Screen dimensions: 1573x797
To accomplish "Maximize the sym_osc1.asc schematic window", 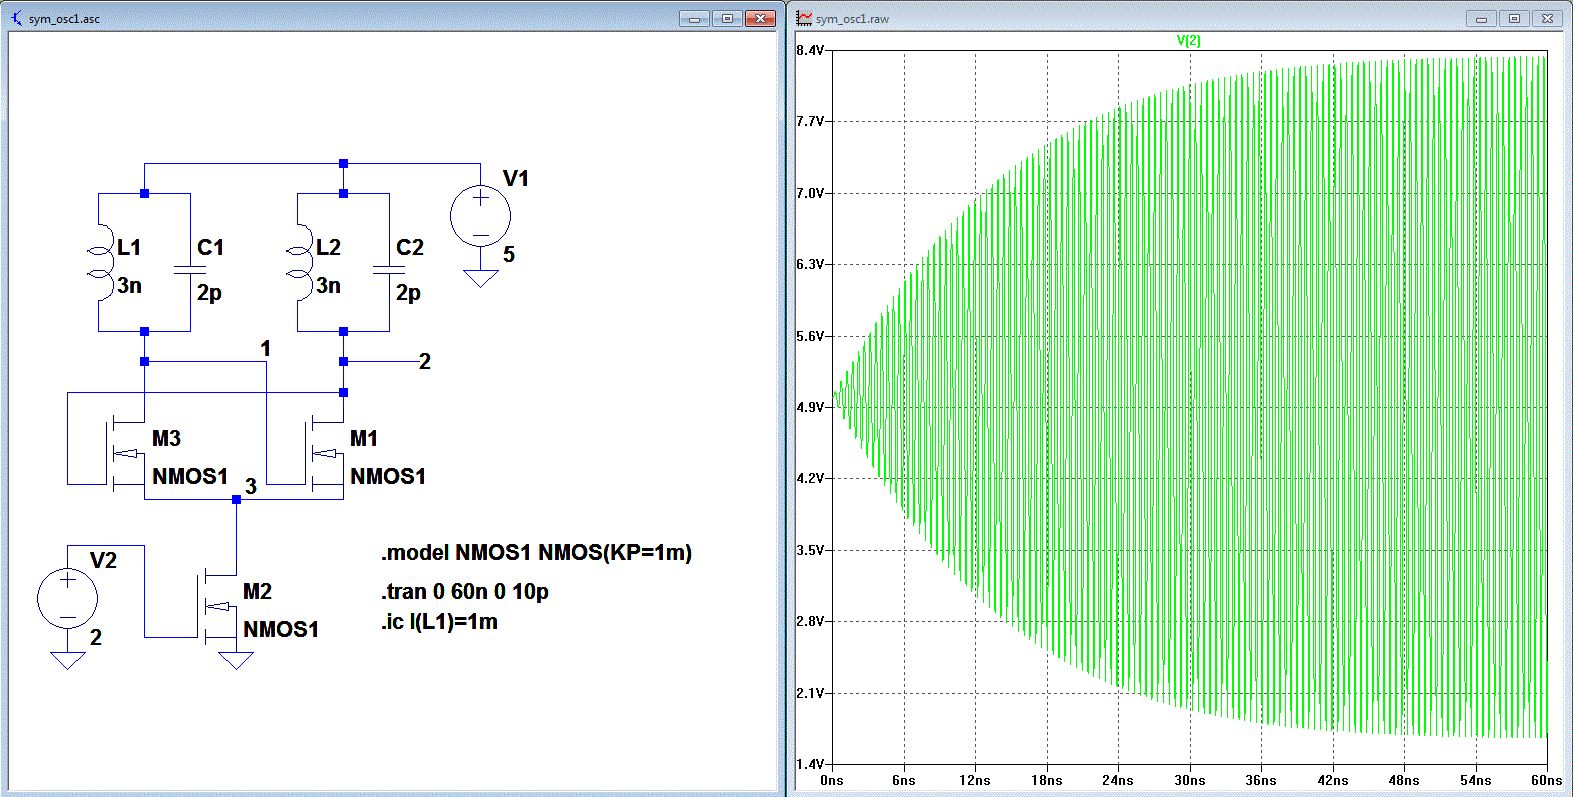I will click(x=727, y=18).
